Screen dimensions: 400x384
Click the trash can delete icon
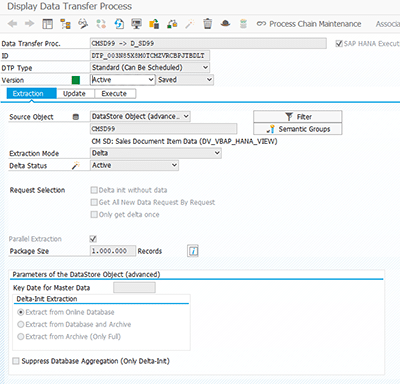point(207,24)
